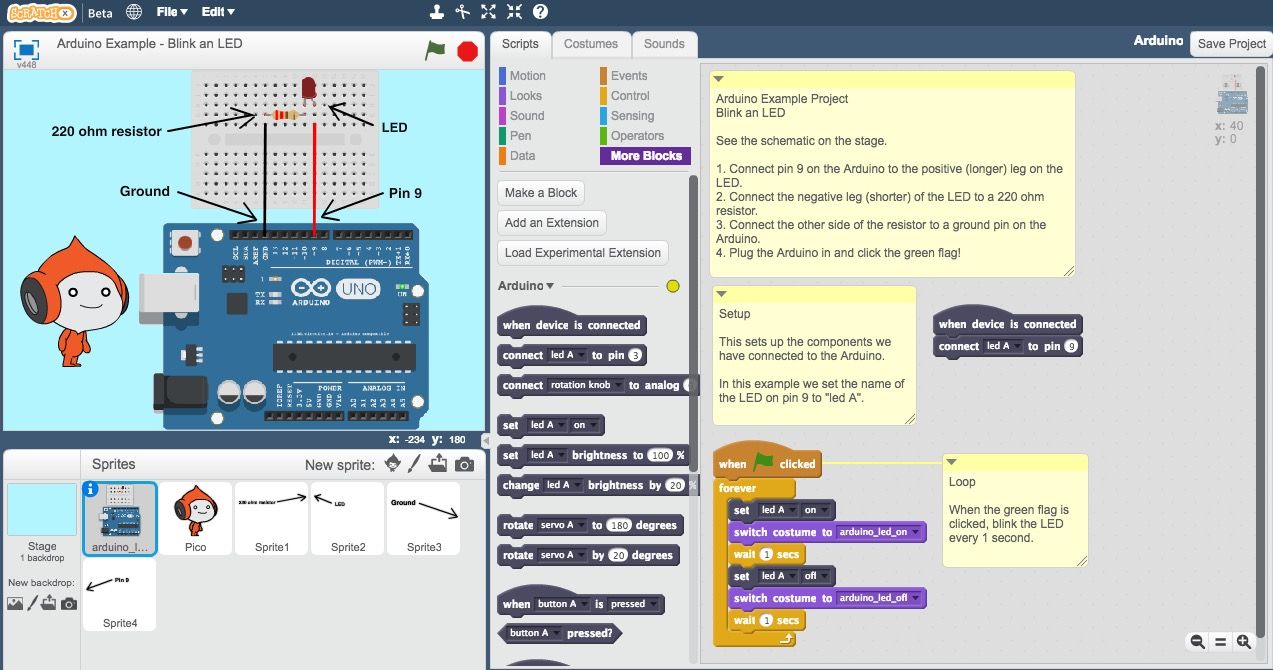
Task: Open costume dropdown showing arduino_led_on
Action: (x=916, y=532)
